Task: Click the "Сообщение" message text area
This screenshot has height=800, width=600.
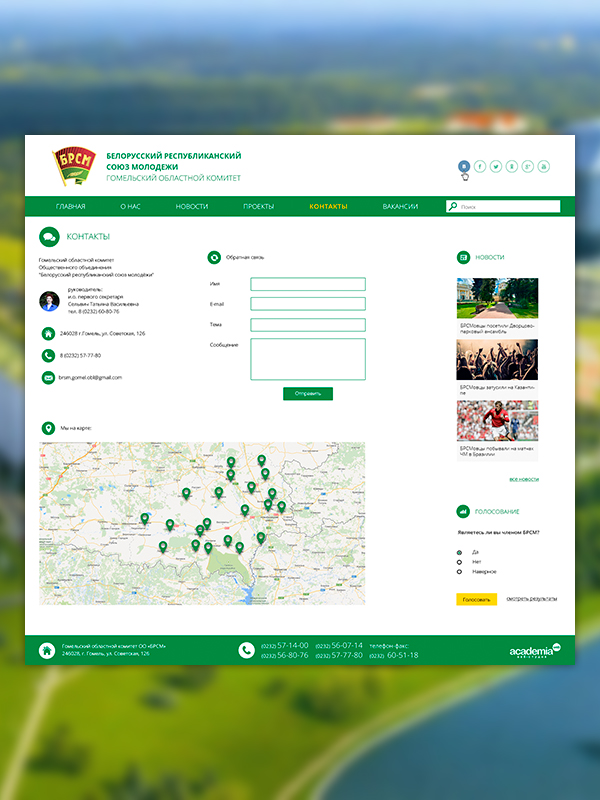Action: 308,359
